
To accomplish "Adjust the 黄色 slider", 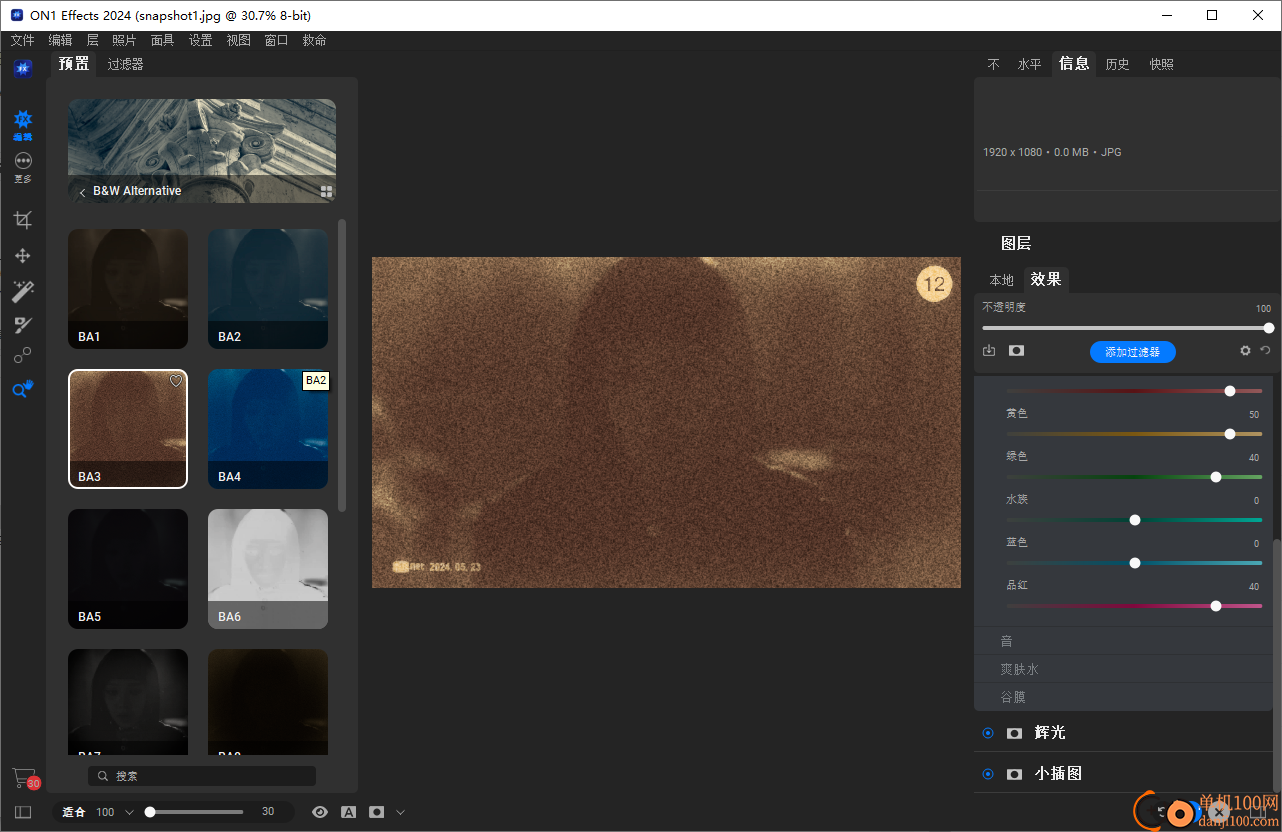I will pyautogui.click(x=1134, y=434).
